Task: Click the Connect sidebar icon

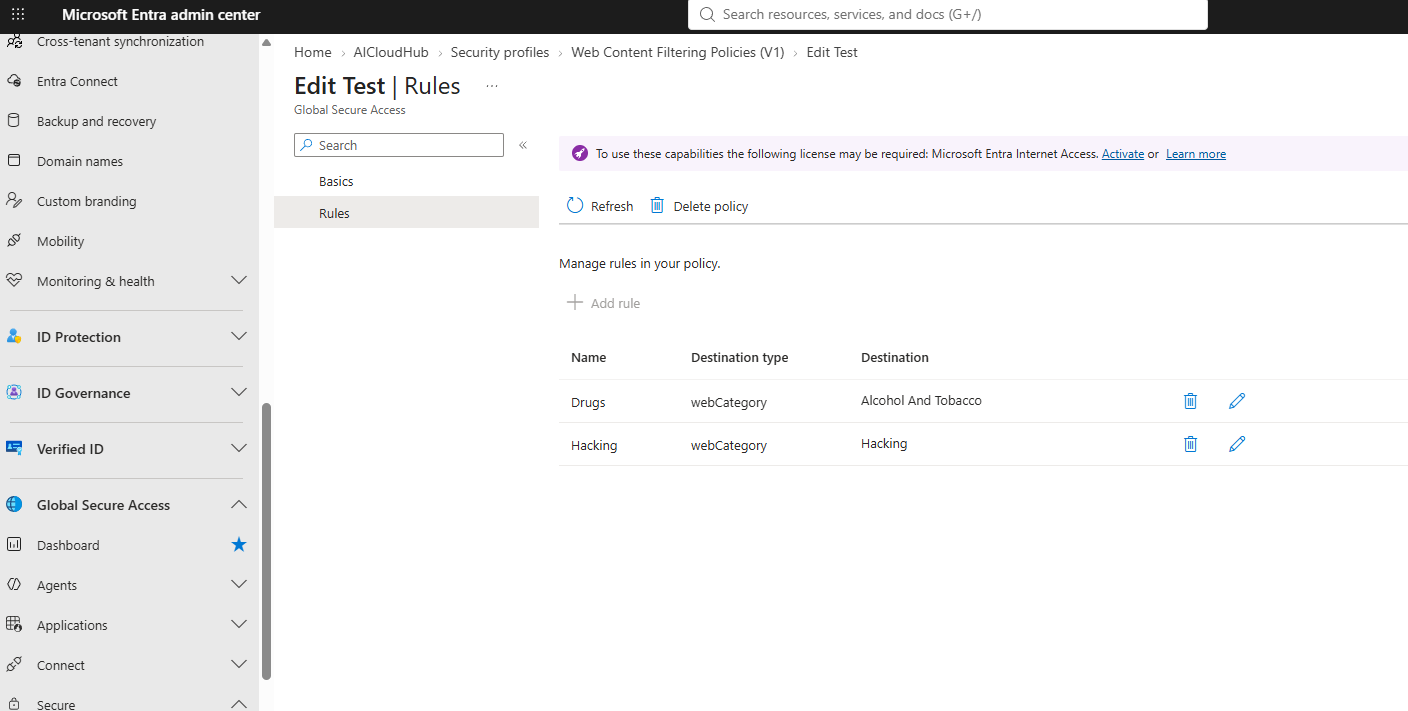Action: [14, 665]
